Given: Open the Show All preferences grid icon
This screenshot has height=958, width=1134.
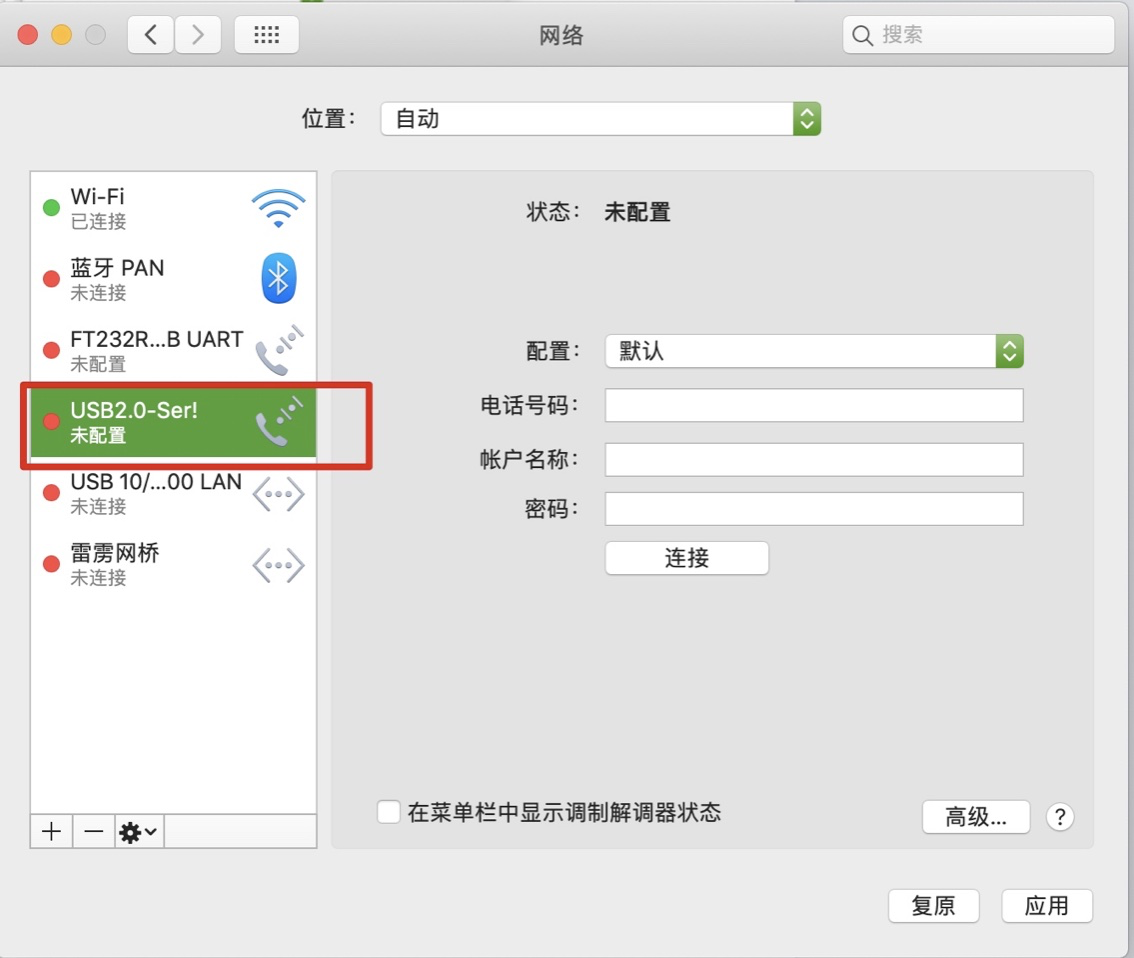Looking at the screenshot, I should tap(265, 33).
